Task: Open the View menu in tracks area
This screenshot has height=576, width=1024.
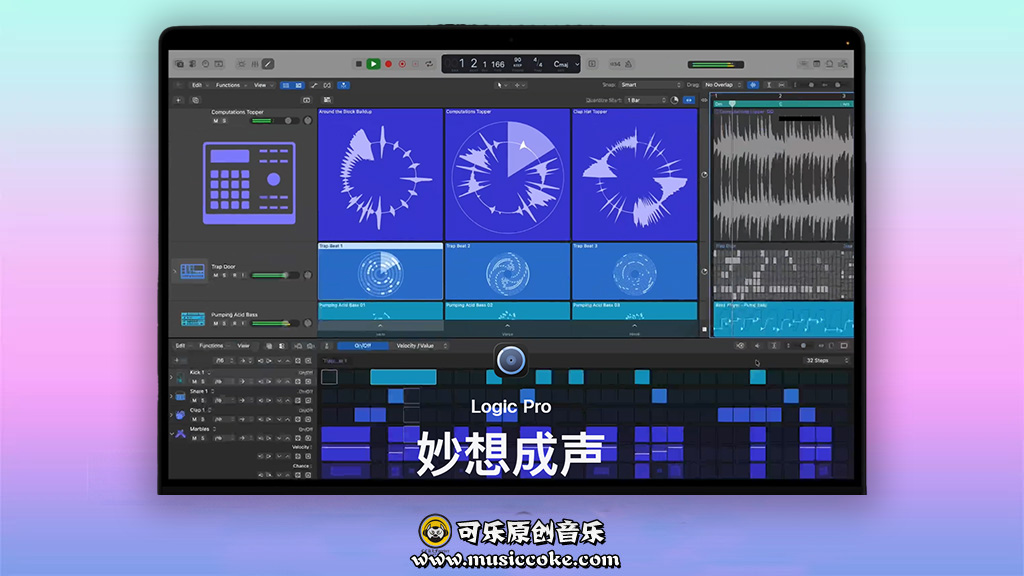Action: point(259,85)
